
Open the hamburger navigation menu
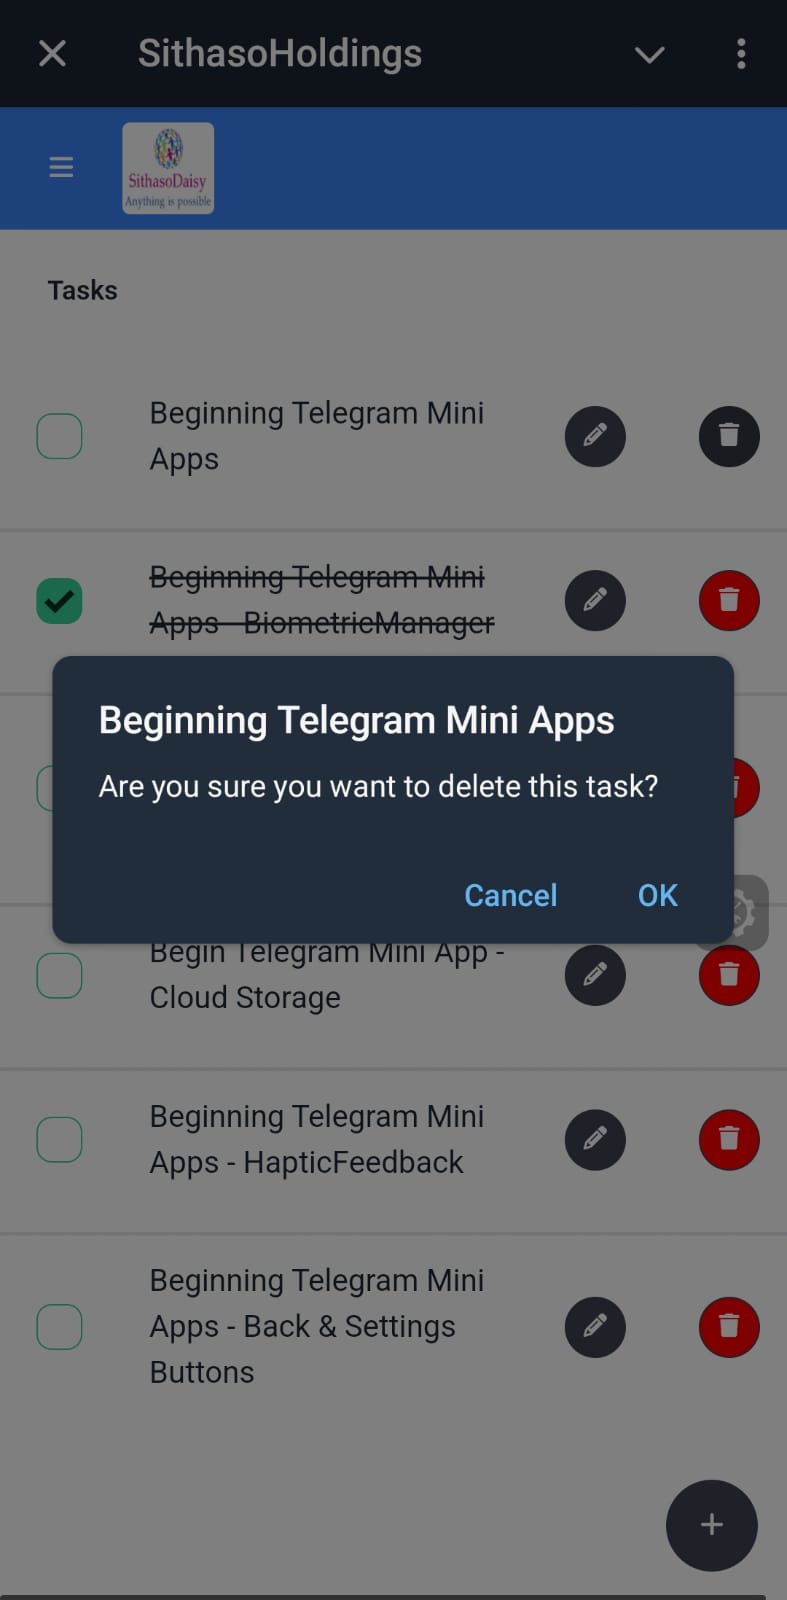61,167
